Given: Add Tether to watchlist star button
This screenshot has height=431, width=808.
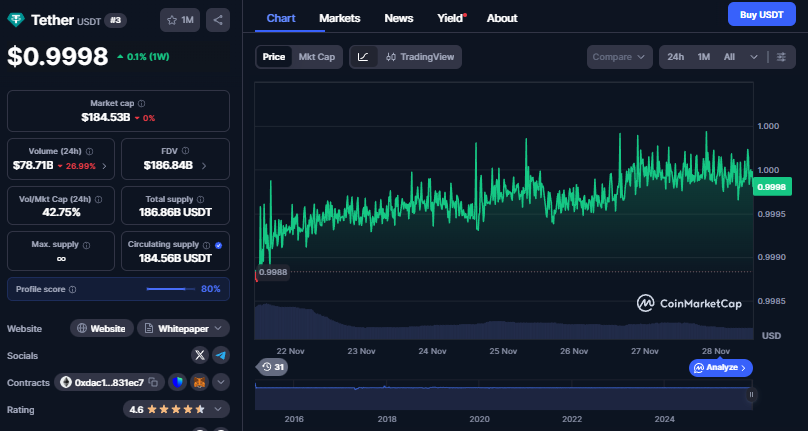Looking at the screenshot, I should pos(180,20).
